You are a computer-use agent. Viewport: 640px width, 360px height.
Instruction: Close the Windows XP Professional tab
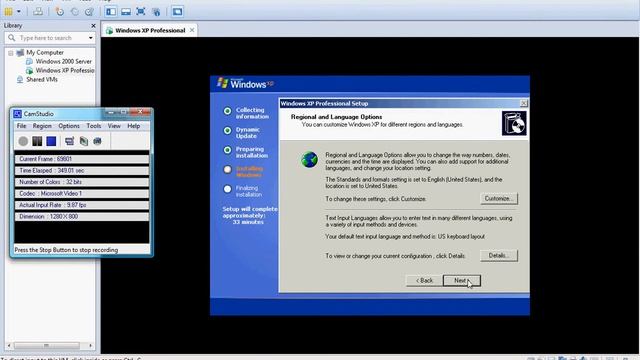192,30
